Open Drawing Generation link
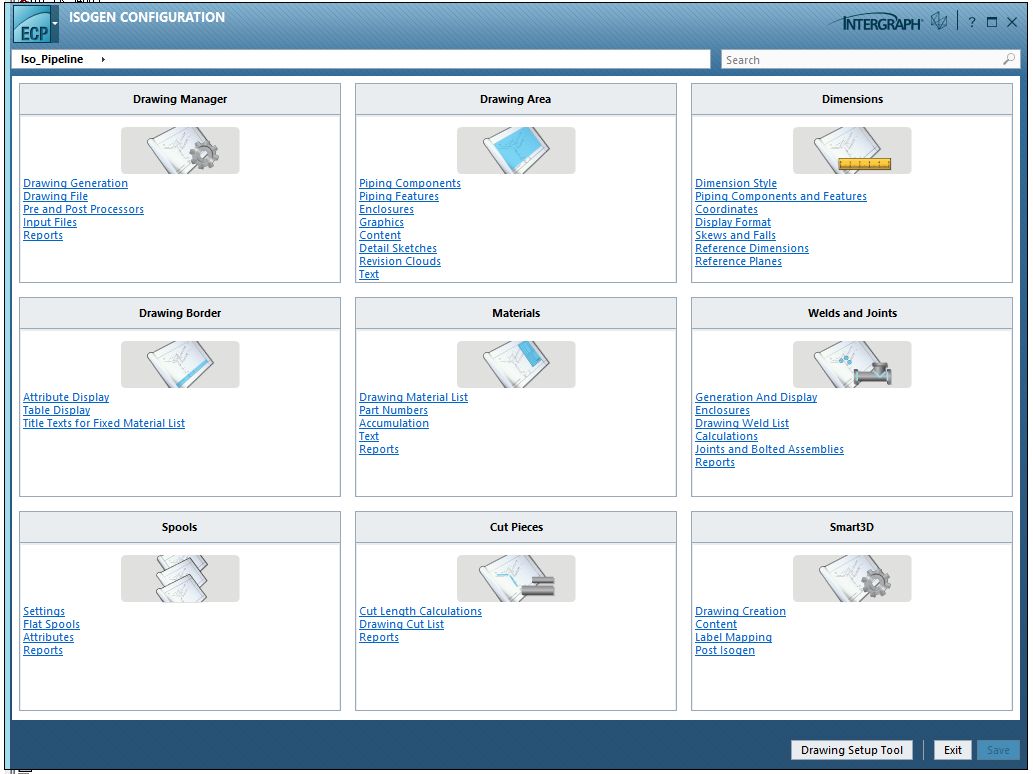This screenshot has width=1033, height=774. (75, 183)
